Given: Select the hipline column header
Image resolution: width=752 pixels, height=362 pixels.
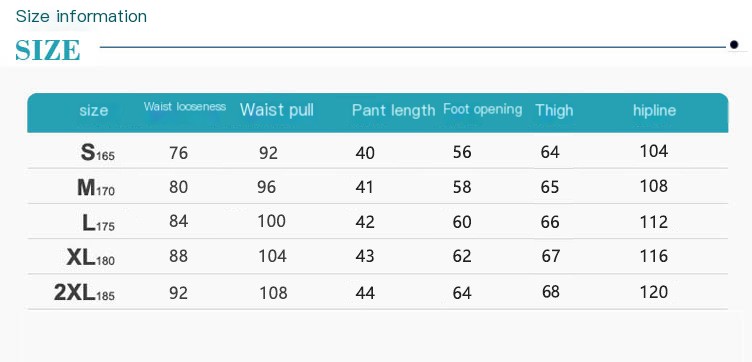Looking at the screenshot, I should pos(654,110).
